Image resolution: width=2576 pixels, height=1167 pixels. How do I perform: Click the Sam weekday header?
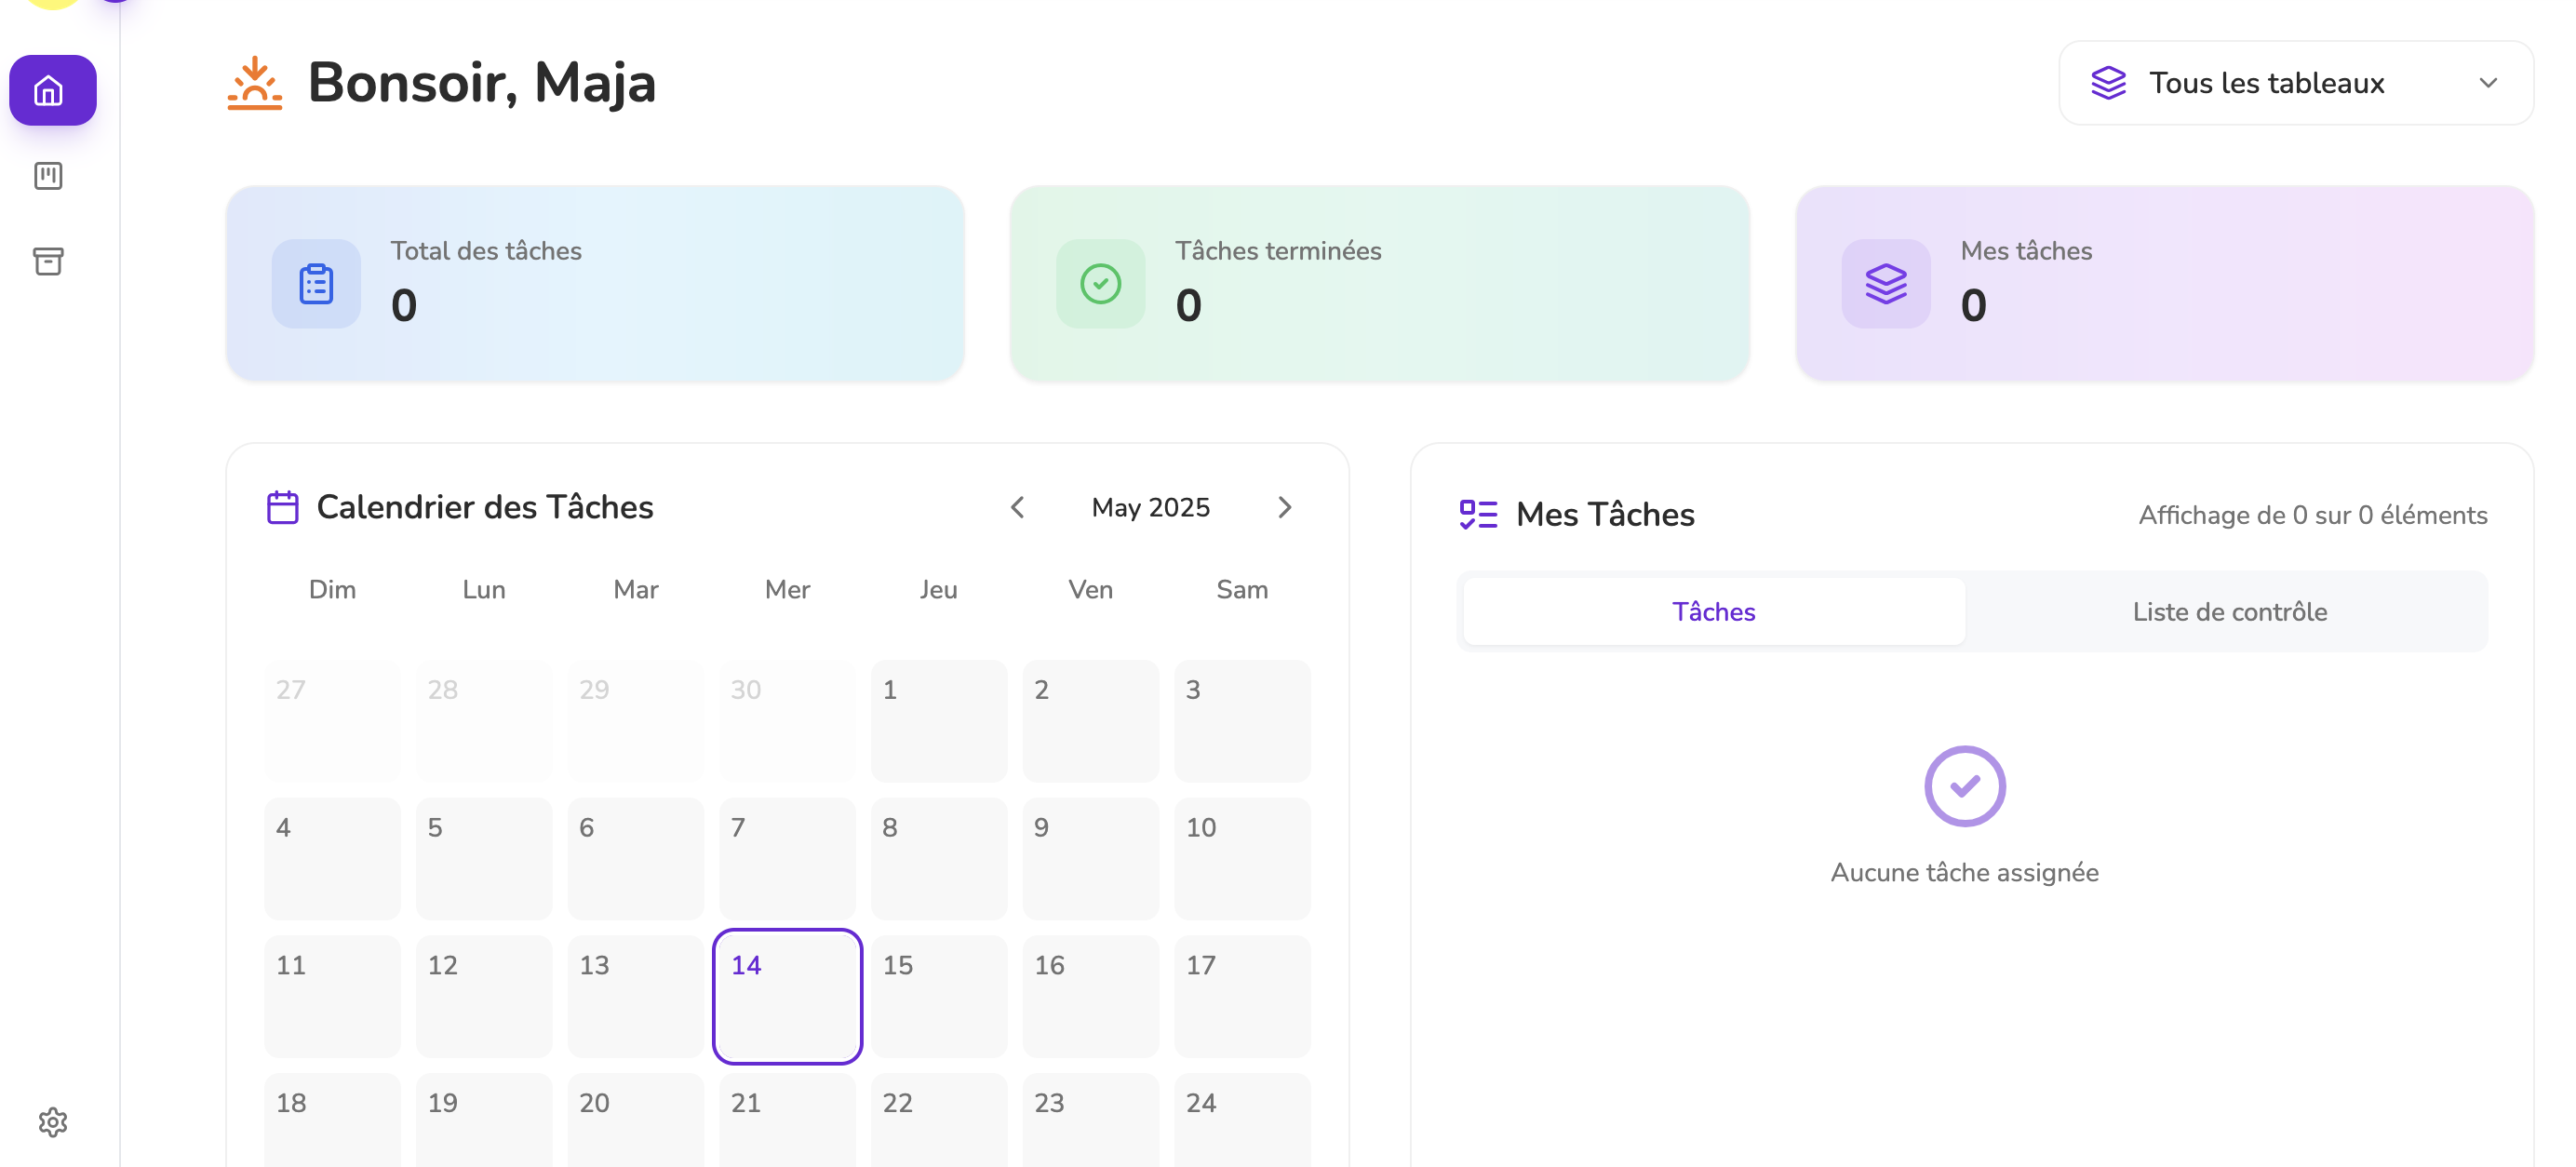click(x=1242, y=589)
